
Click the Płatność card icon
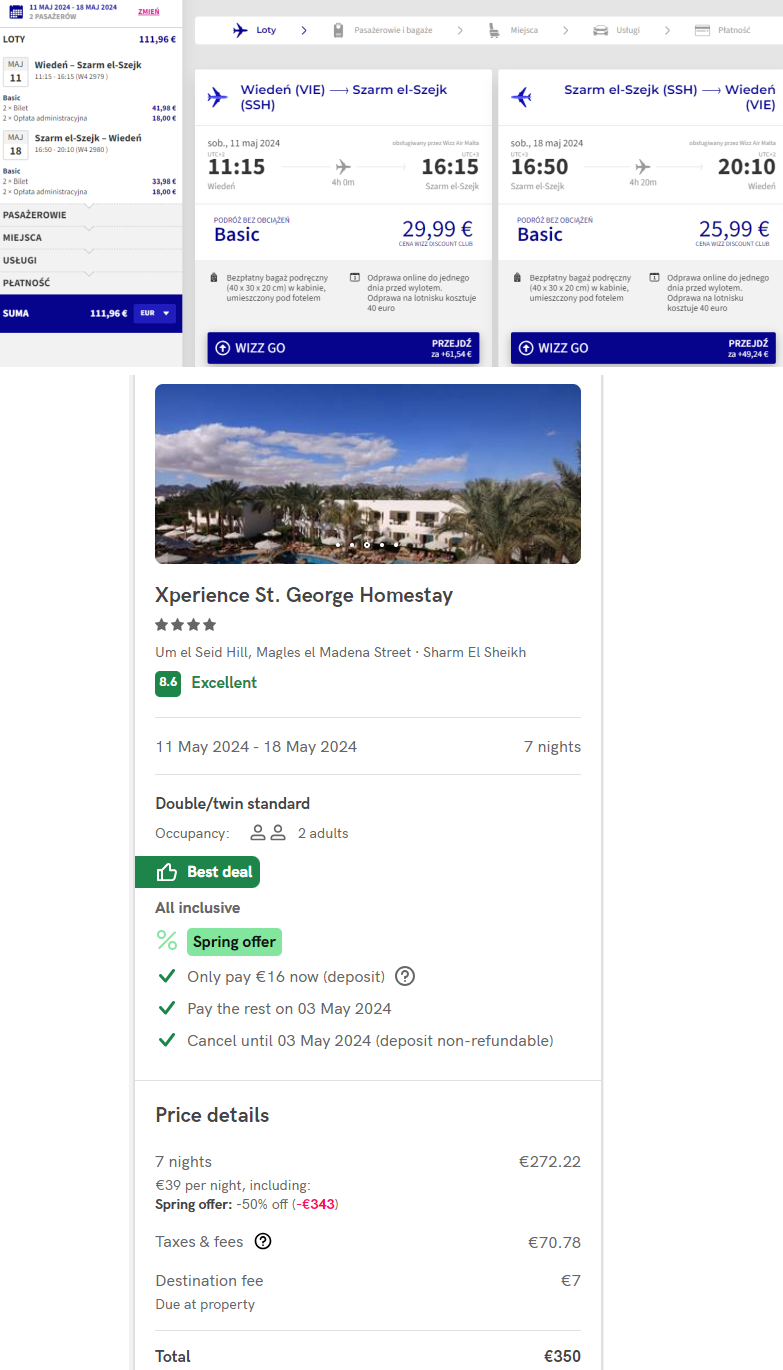(x=703, y=31)
